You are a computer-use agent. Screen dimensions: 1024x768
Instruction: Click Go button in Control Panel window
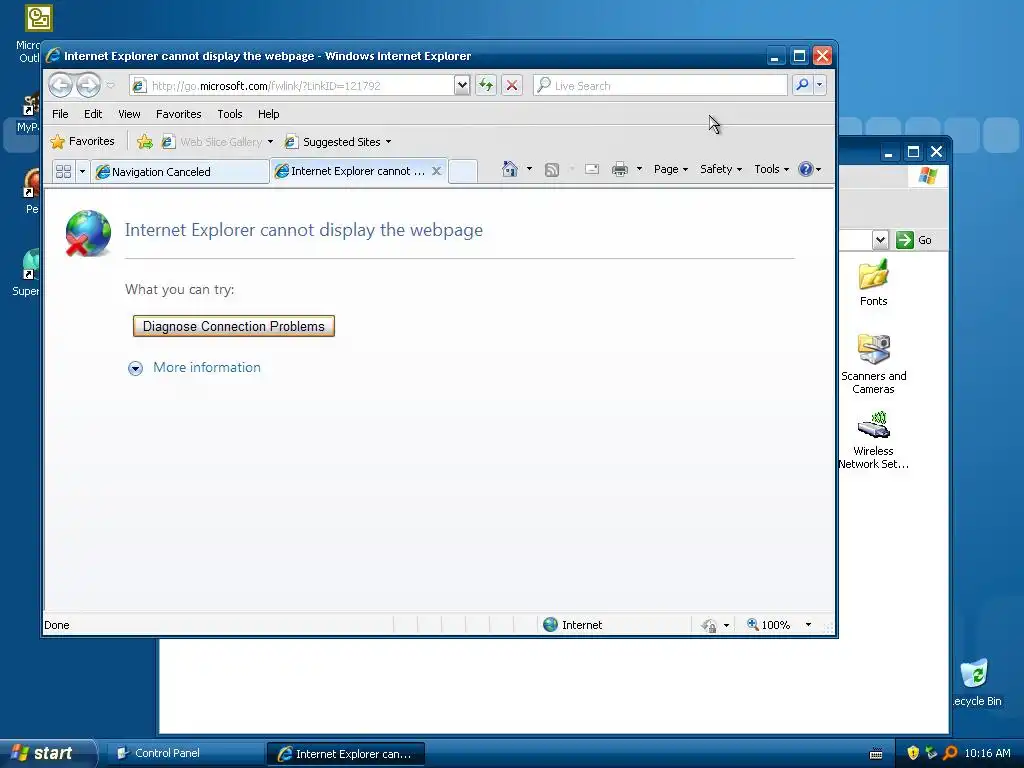(x=914, y=240)
